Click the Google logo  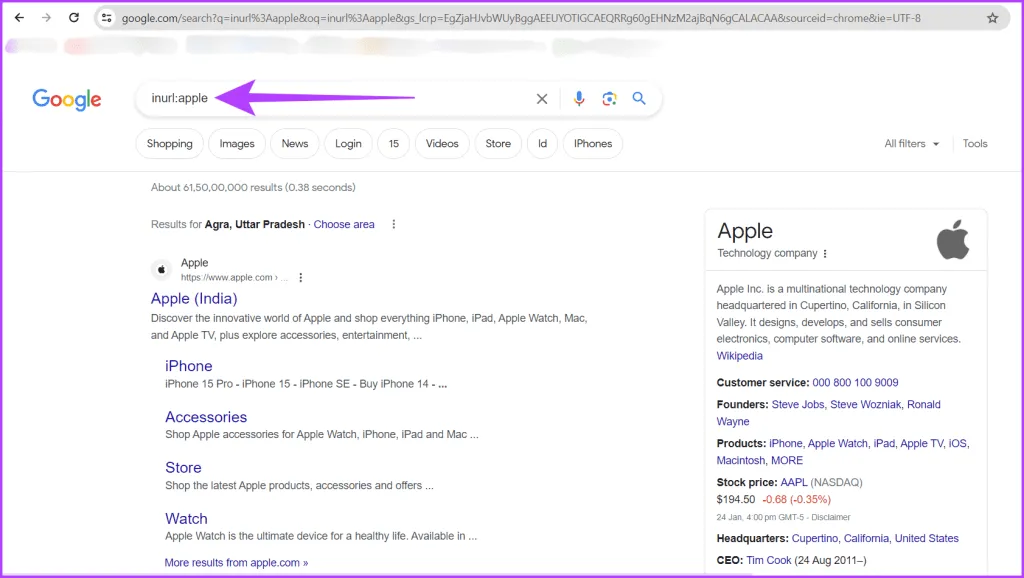pyautogui.click(x=67, y=99)
